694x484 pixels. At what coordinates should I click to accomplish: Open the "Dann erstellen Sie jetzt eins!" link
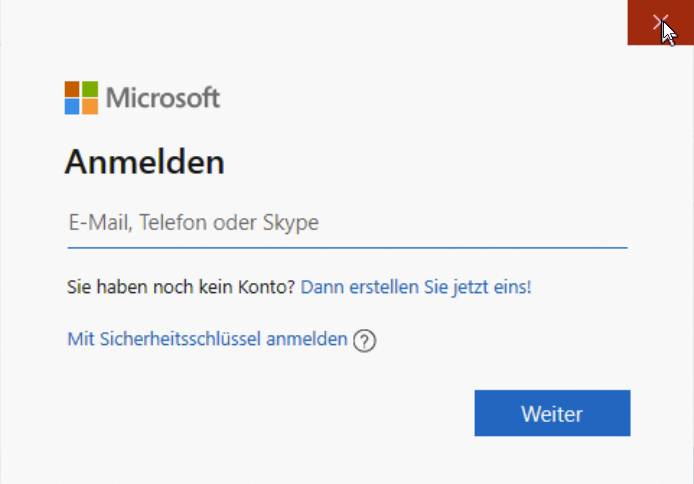coord(416,287)
